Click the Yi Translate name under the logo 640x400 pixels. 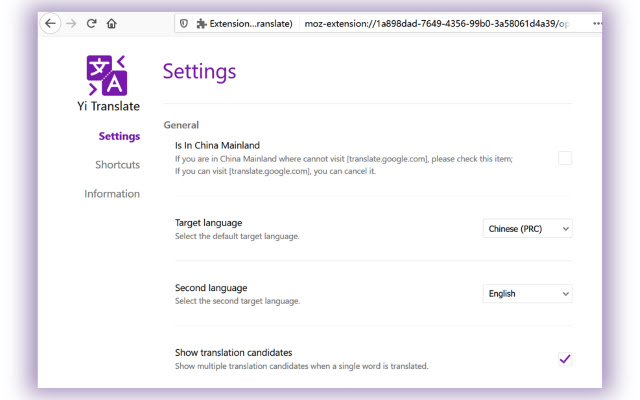tap(108, 106)
